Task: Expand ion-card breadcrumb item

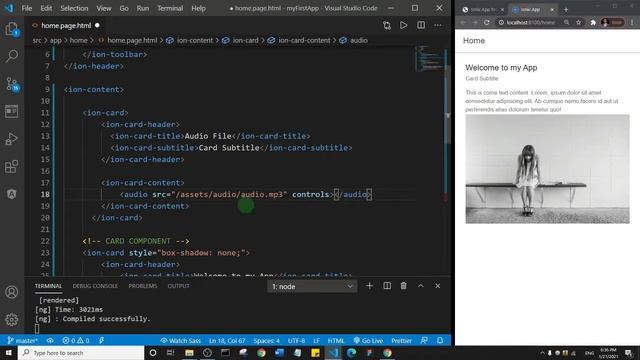Action: 245,40
